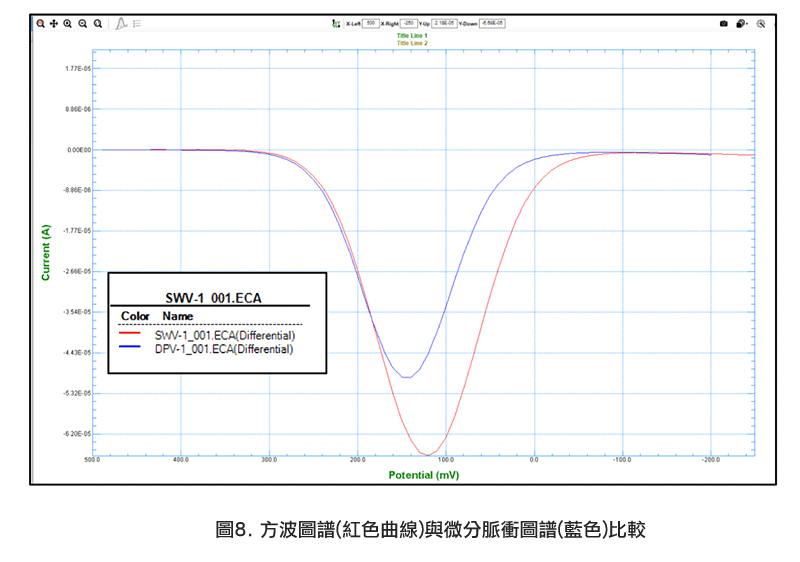Select the red zoom magnifier tool
800x562 pixels.
coord(40,22)
